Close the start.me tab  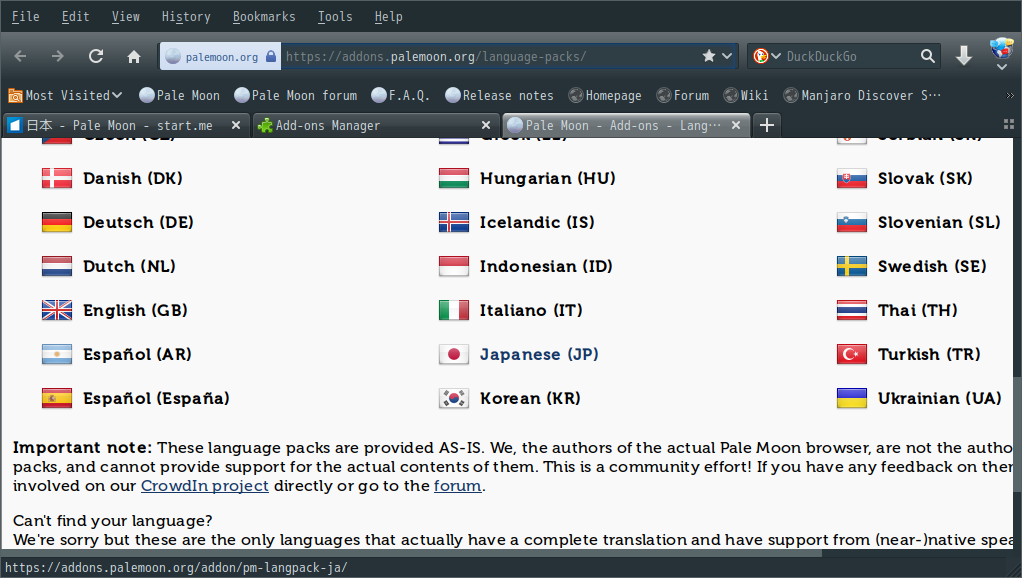tap(236, 125)
